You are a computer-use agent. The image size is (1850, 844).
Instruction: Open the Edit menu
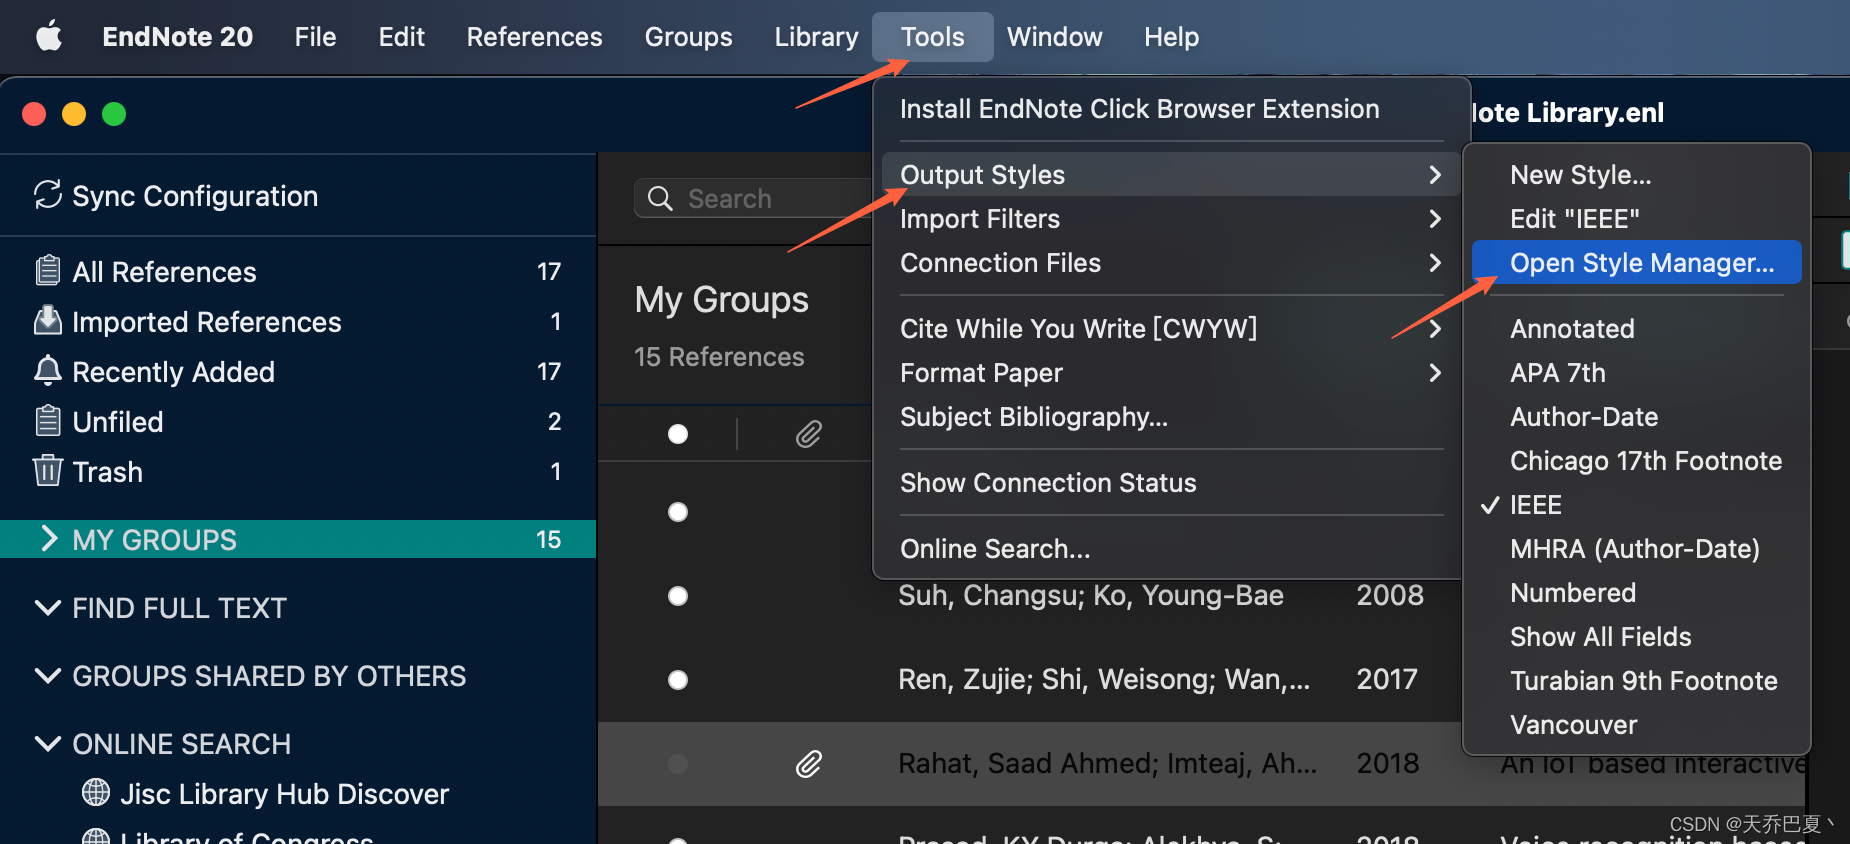pyautogui.click(x=401, y=37)
